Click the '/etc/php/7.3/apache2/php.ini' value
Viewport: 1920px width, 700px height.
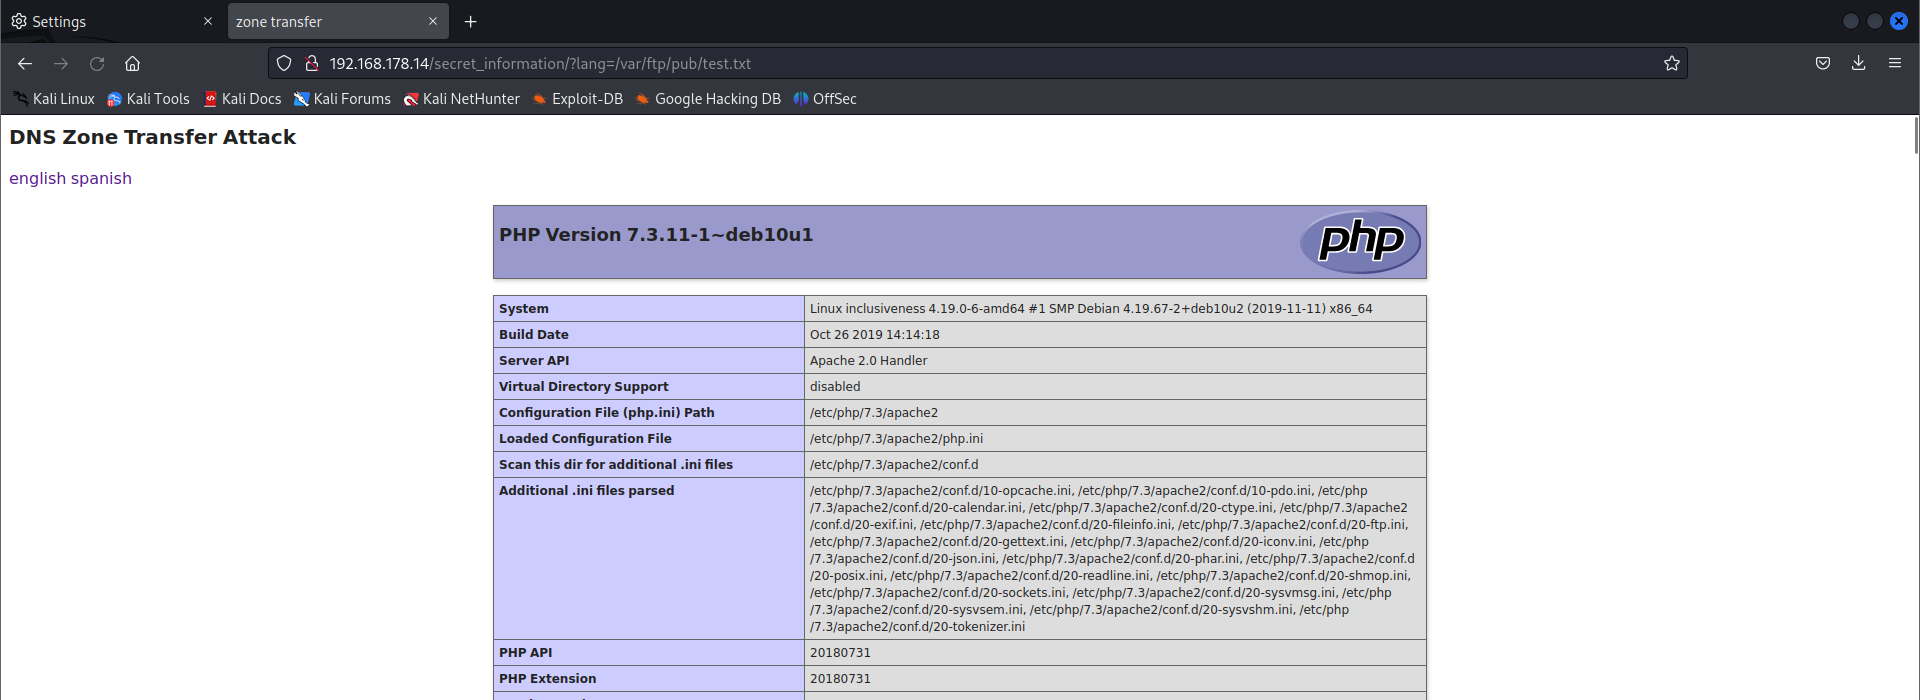(897, 439)
